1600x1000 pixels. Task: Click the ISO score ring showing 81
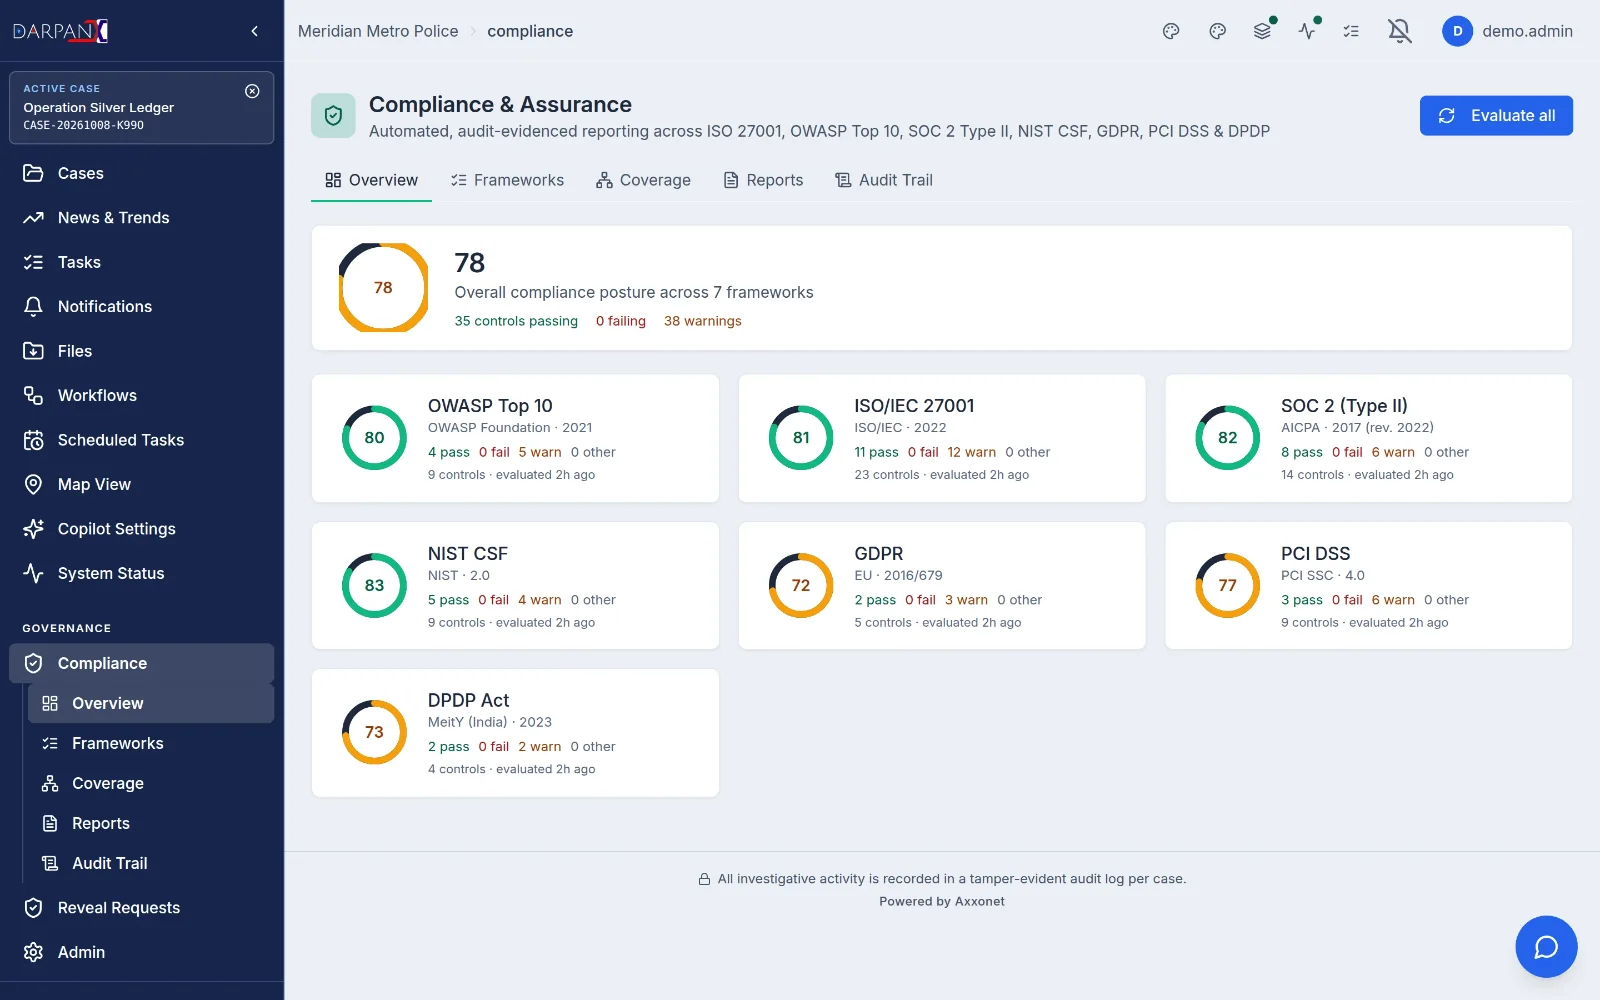click(x=801, y=438)
